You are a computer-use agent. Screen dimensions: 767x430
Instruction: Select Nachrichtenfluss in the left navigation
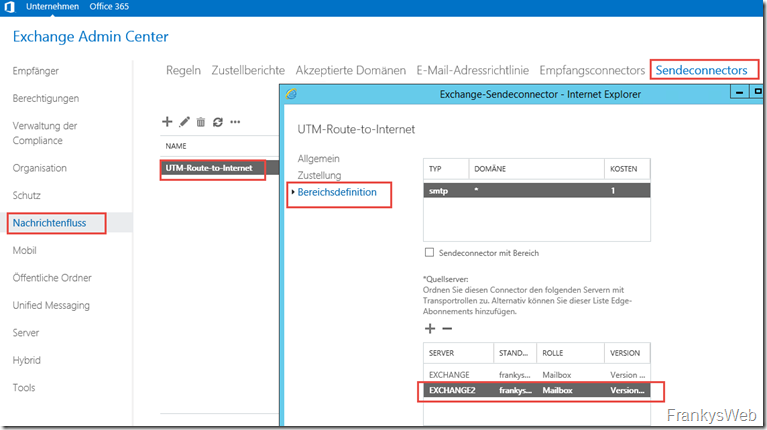tap(57, 223)
